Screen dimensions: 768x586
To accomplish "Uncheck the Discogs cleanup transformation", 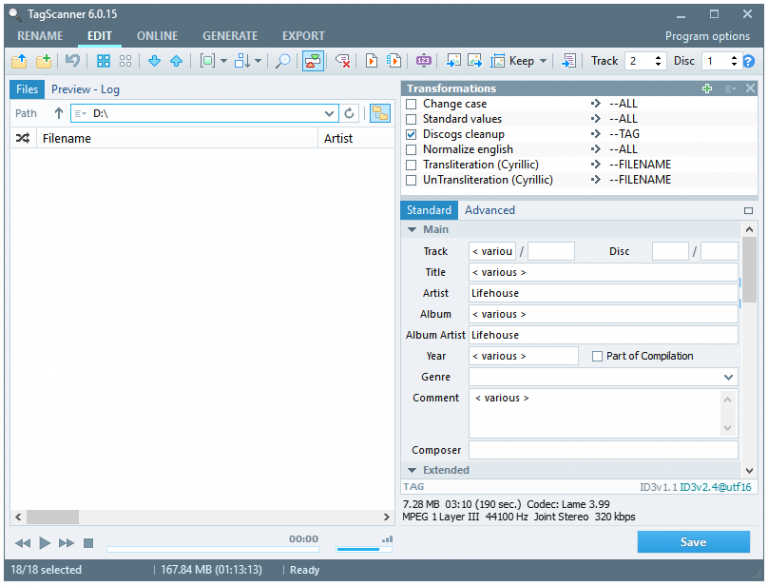I will pos(411,134).
